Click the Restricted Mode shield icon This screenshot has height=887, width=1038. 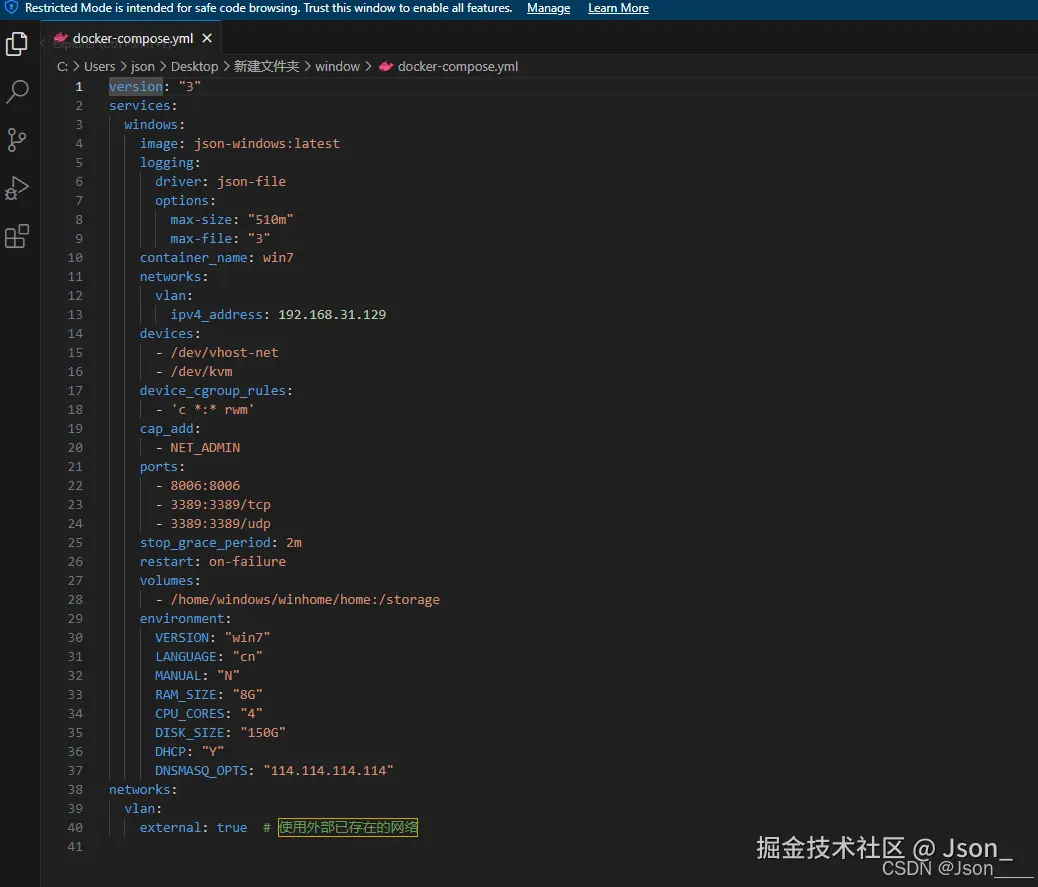(11, 8)
